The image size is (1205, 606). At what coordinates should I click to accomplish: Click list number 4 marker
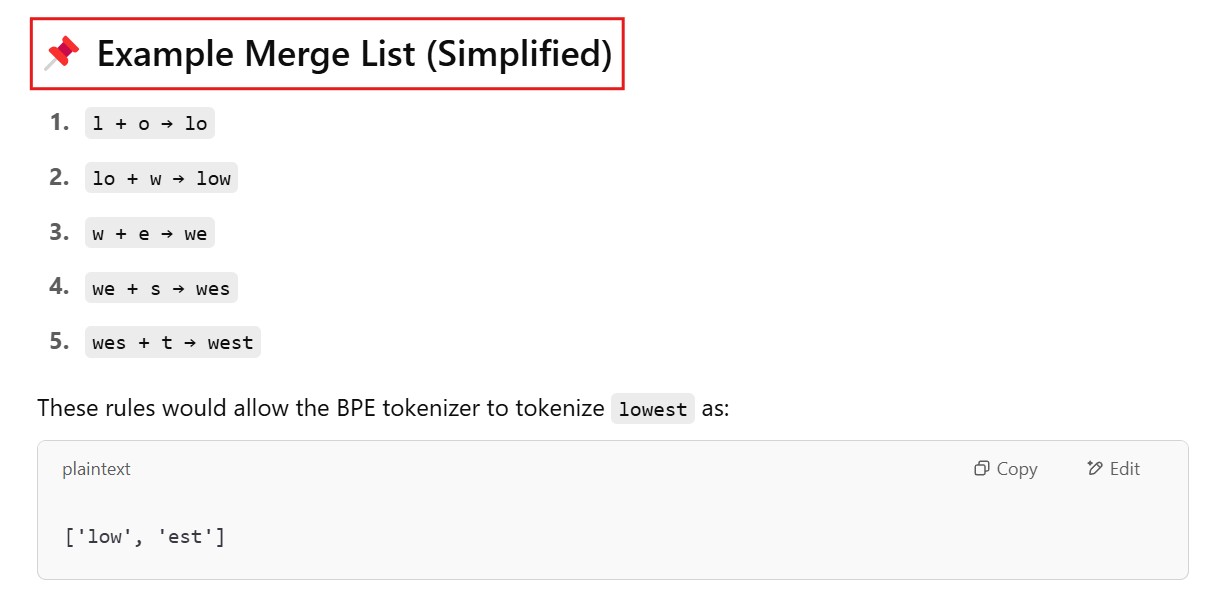click(x=60, y=288)
